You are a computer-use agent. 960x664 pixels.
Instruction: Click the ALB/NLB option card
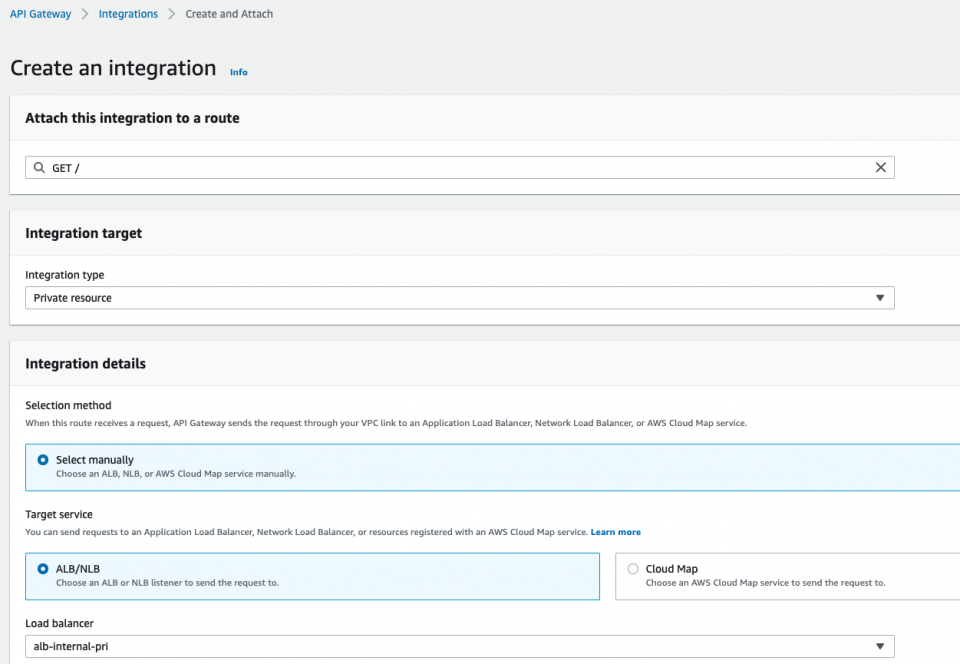310,577
